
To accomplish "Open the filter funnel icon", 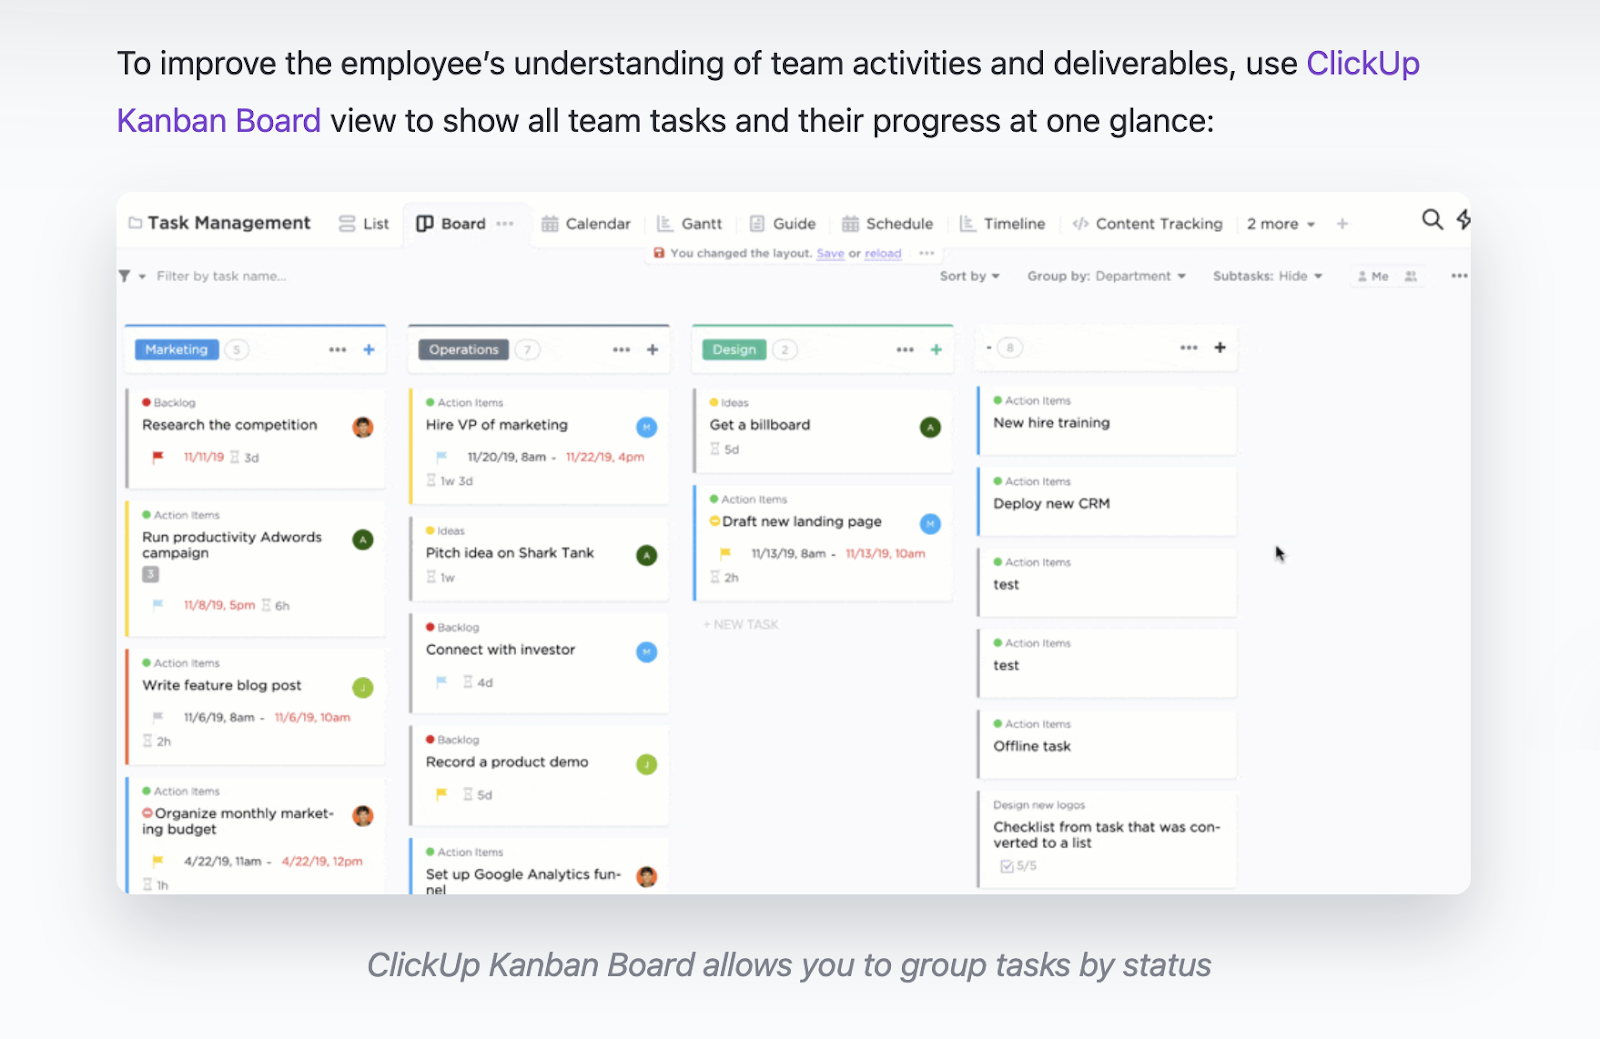I will pos(124,276).
